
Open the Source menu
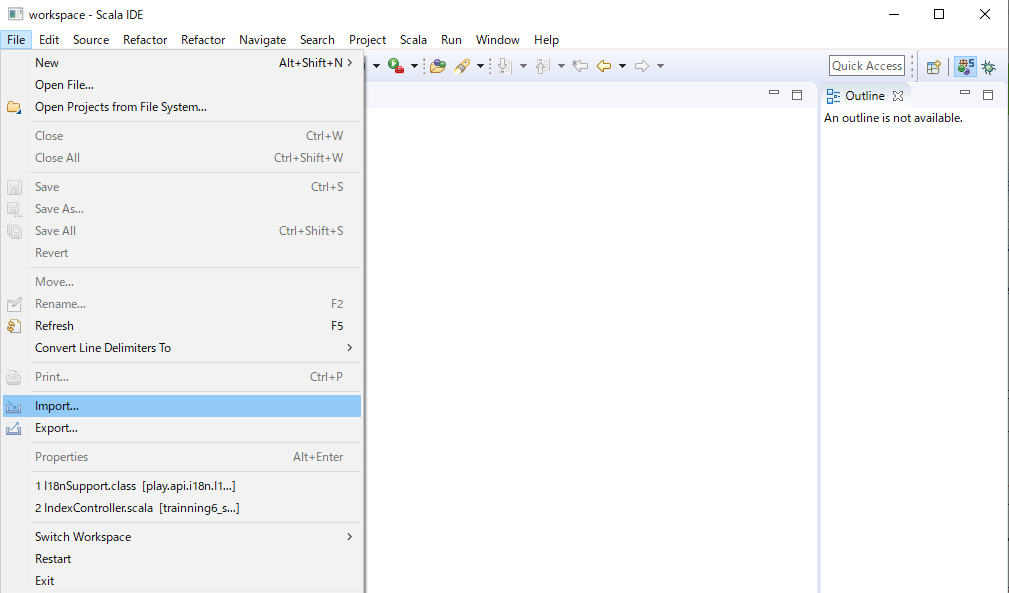91,40
